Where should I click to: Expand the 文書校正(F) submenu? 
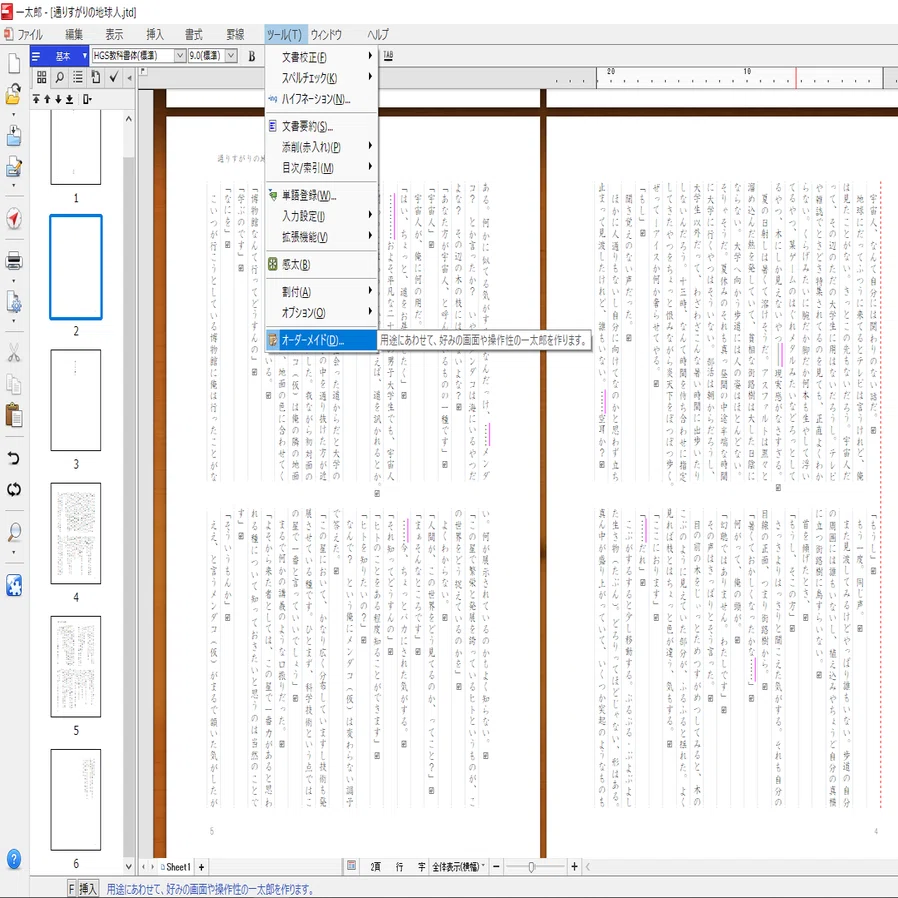pos(321,57)
